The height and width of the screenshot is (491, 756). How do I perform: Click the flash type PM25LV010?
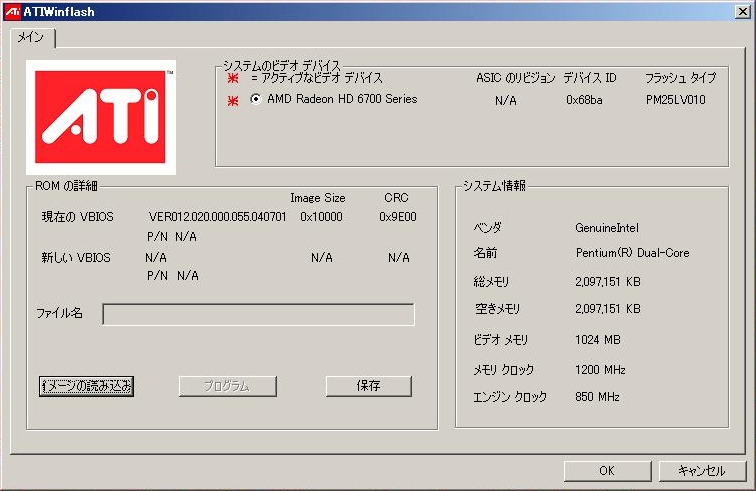(x=676, y=100)
